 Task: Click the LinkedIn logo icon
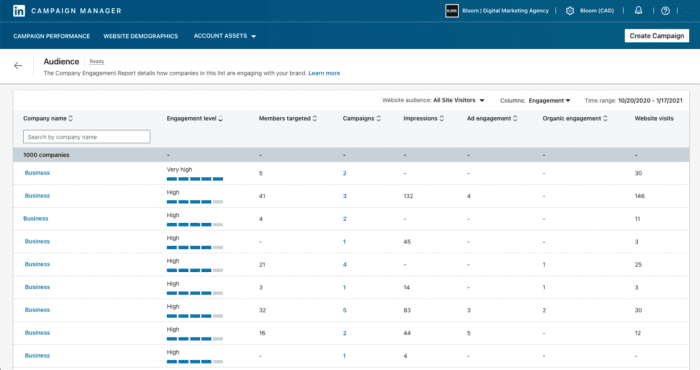click(x=19, y=11)
